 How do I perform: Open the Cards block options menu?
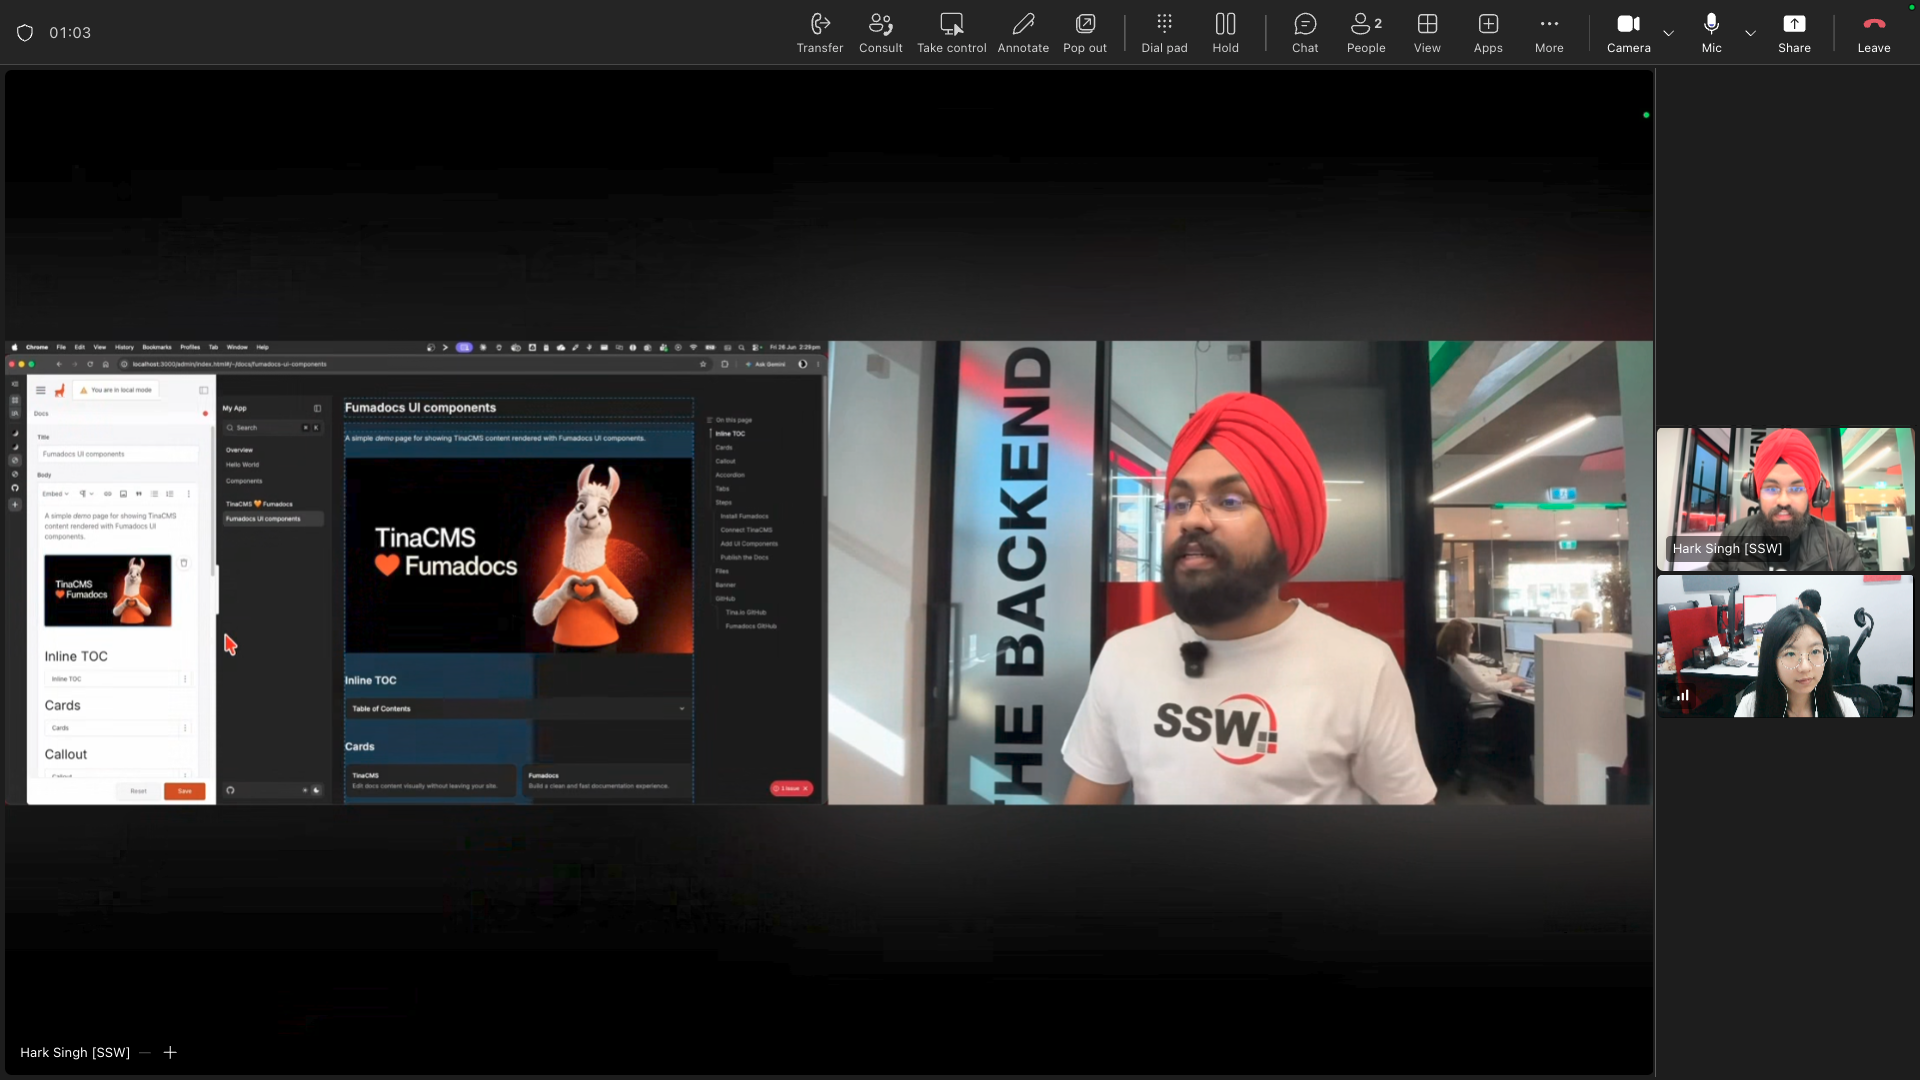185,728
